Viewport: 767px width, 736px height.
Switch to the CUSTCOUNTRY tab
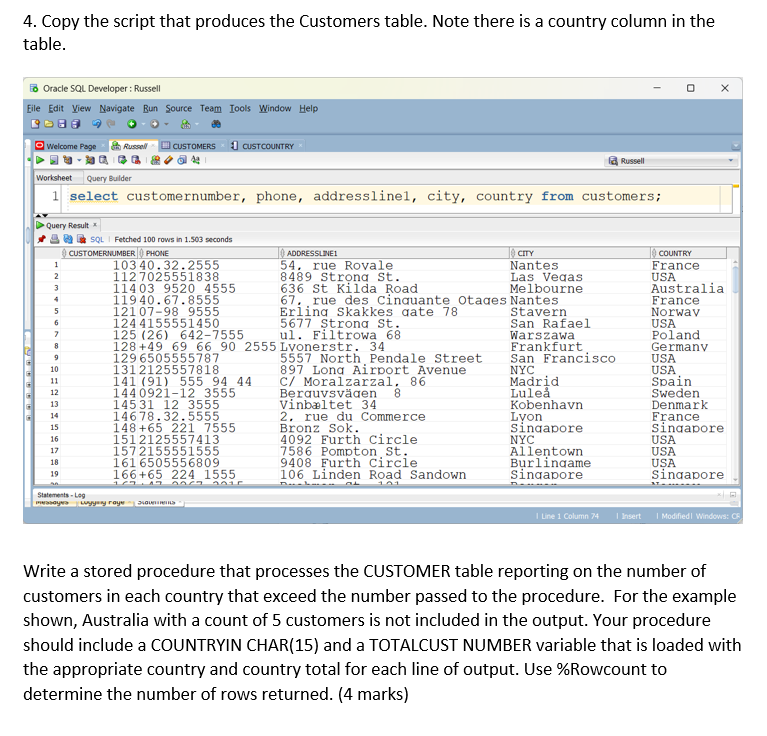click(x=267, y=146)
